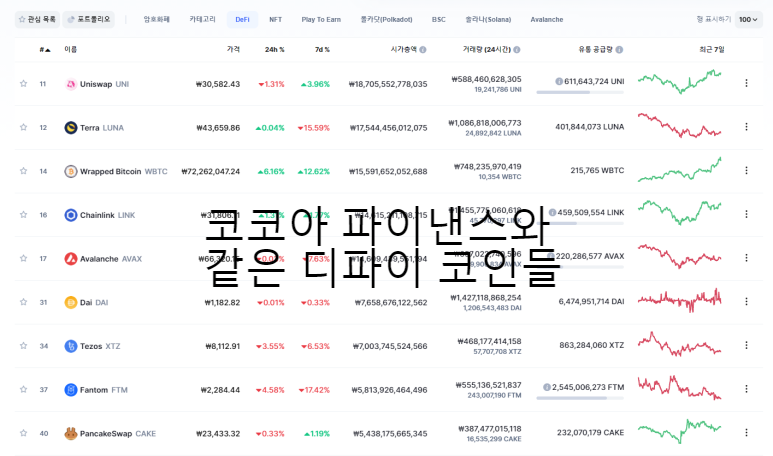This screenshot has width=773, height=456.
Task: Star Uniswap to add to watchlist
Action: click(x=23, y=84)
